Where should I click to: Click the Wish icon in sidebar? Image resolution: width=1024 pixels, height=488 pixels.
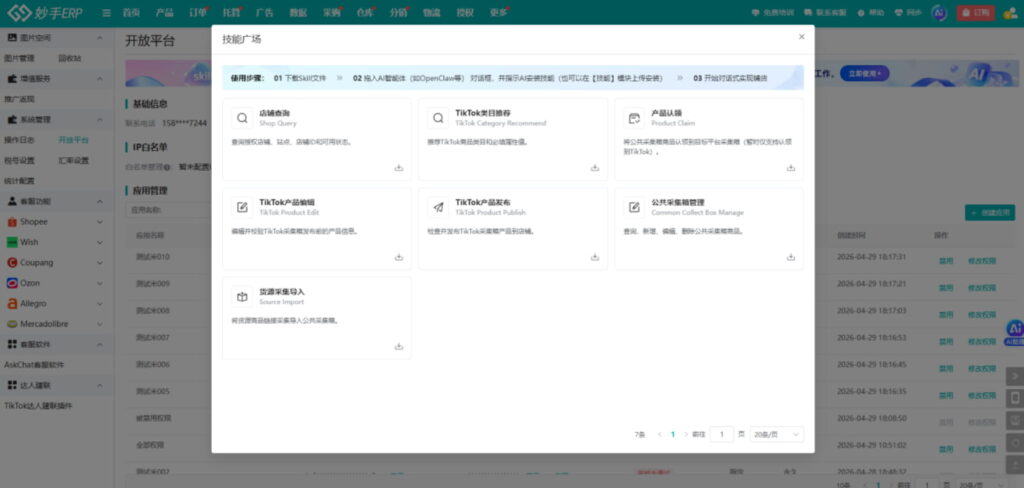[12, 242]
